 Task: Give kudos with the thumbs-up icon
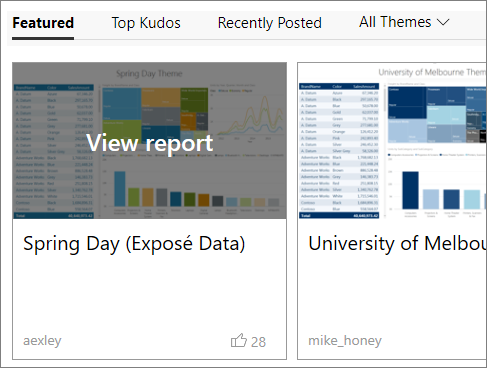point(239,340)
